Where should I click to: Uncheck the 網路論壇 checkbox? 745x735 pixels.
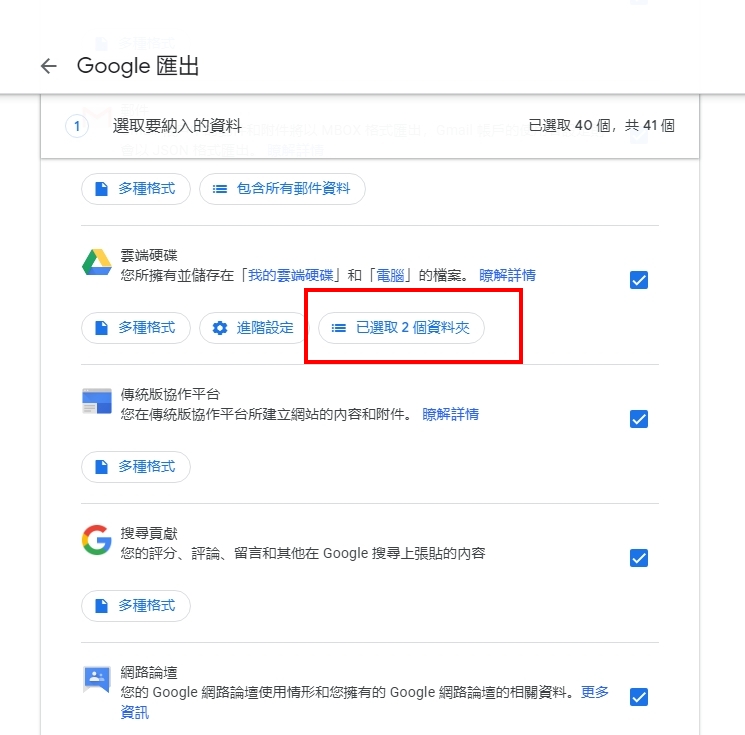point(639,697)
